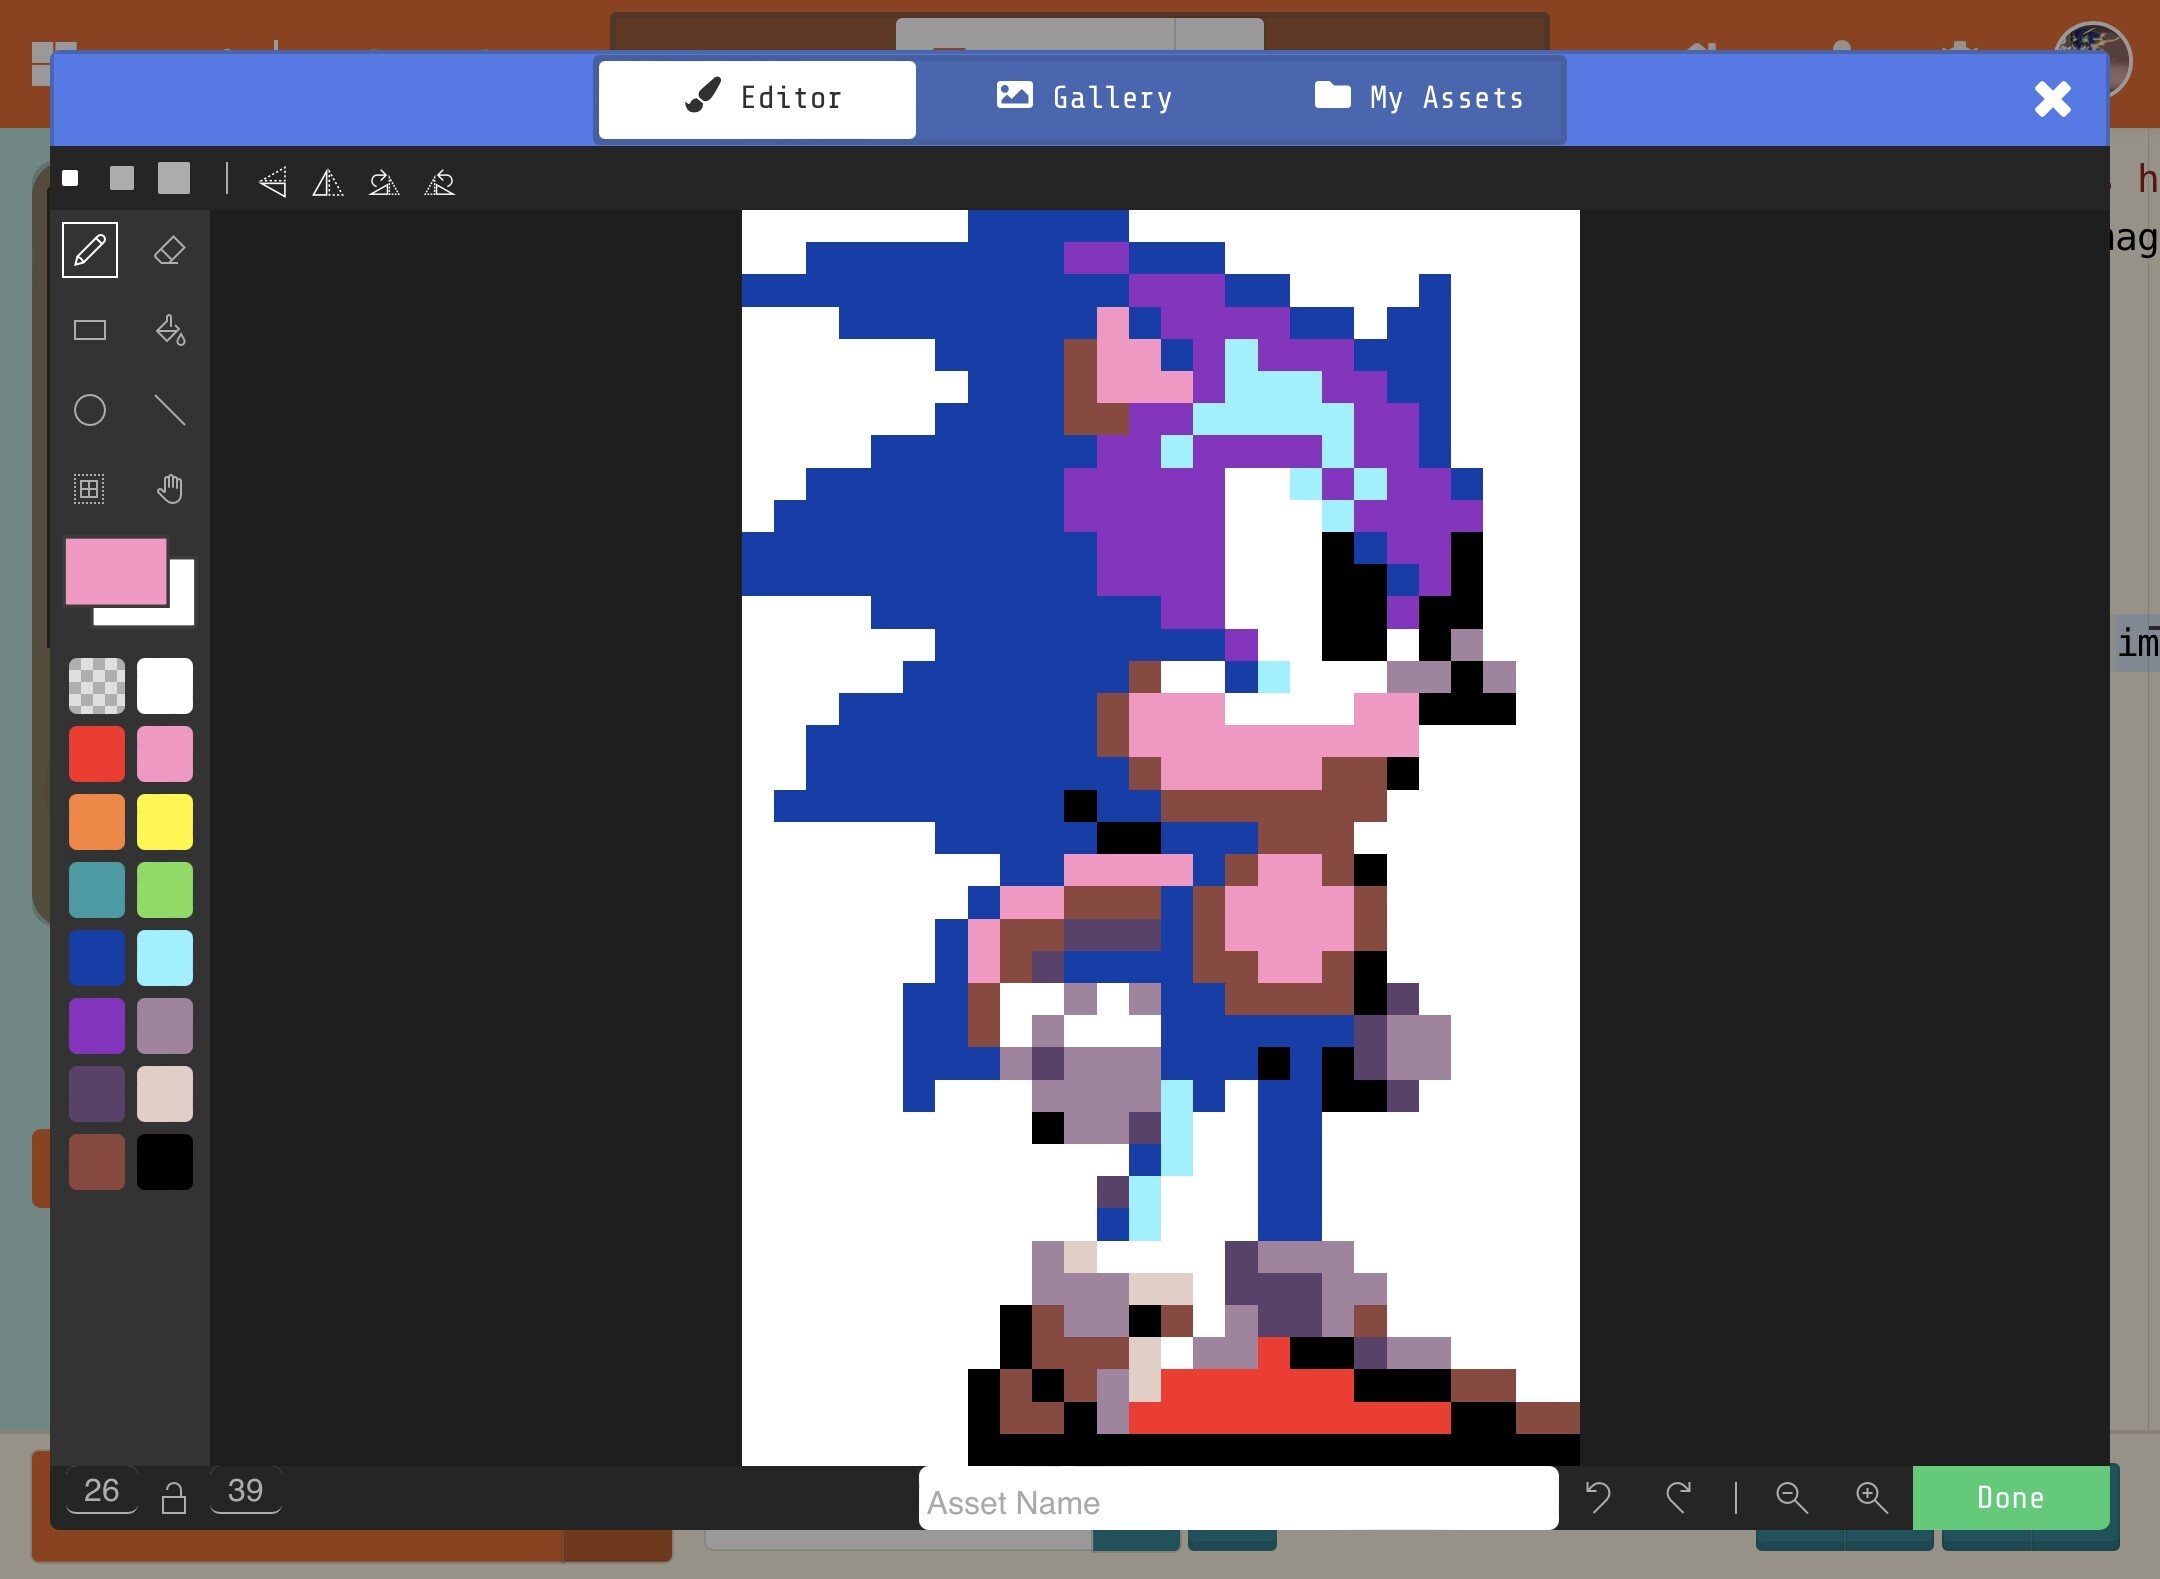Image resolution: width=2160 pixels, height=1579 pixels.
Task: Open the My Assets tab
Action: 1418,98
